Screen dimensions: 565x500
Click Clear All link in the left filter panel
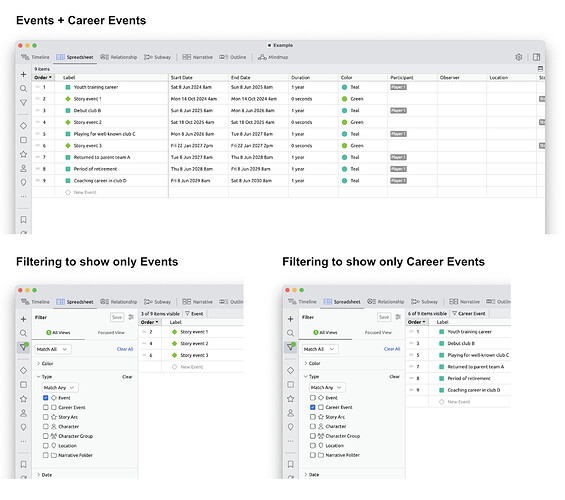[125, 349]
